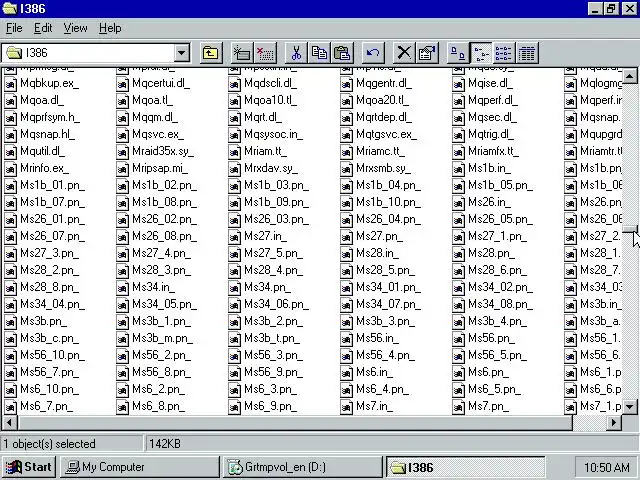Select the file icon of Ms1b_05.pn_
Image resolution: width=640 pixels, height=480 pixels.
[x=458, y=186]
